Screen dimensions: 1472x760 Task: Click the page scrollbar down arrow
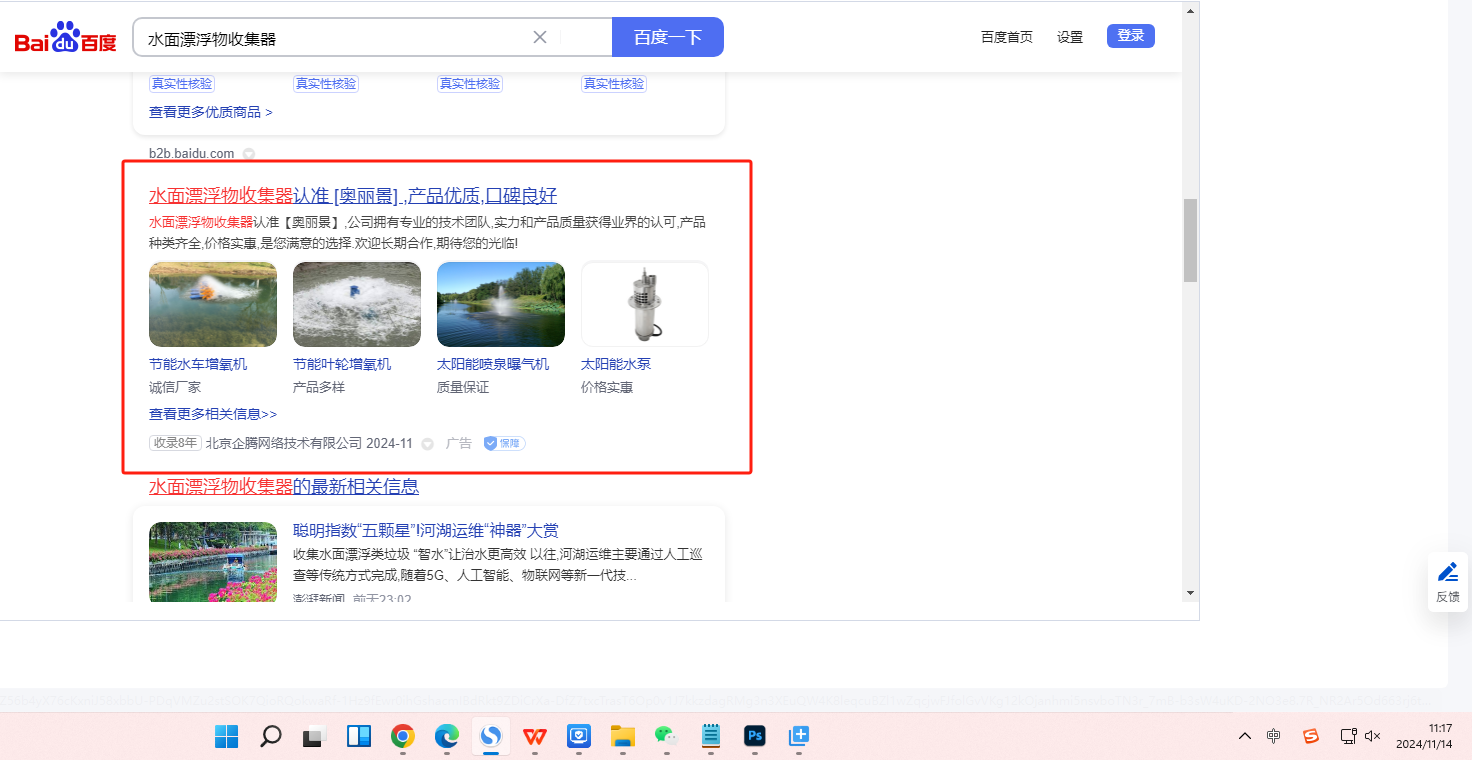pos(1190,592)
